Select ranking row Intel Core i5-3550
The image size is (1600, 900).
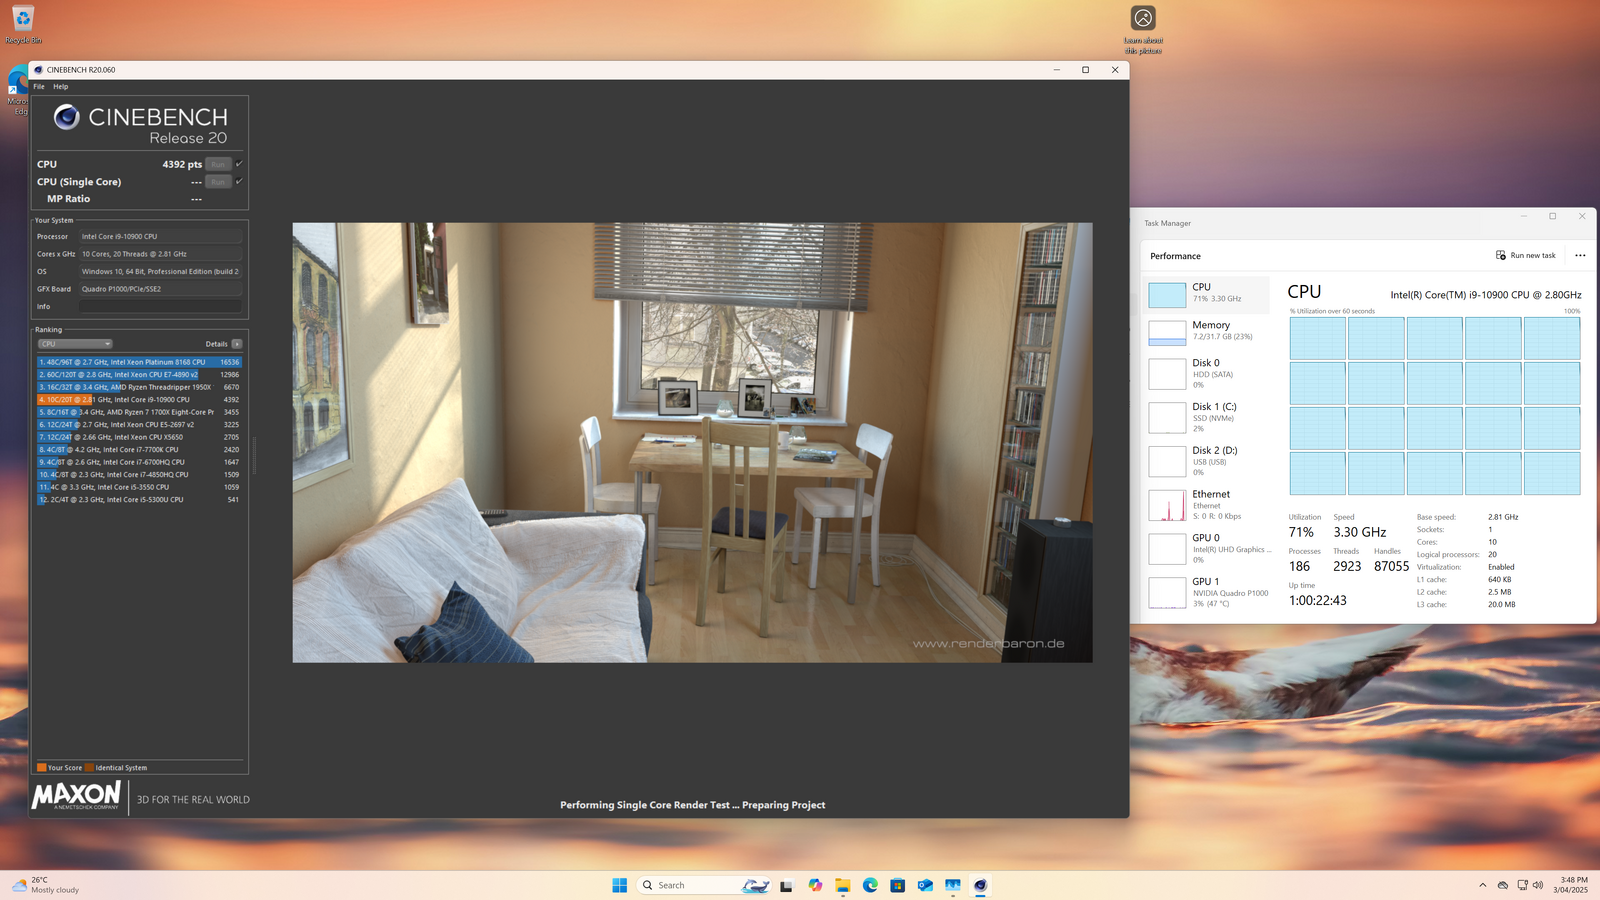tap(139, 487)
